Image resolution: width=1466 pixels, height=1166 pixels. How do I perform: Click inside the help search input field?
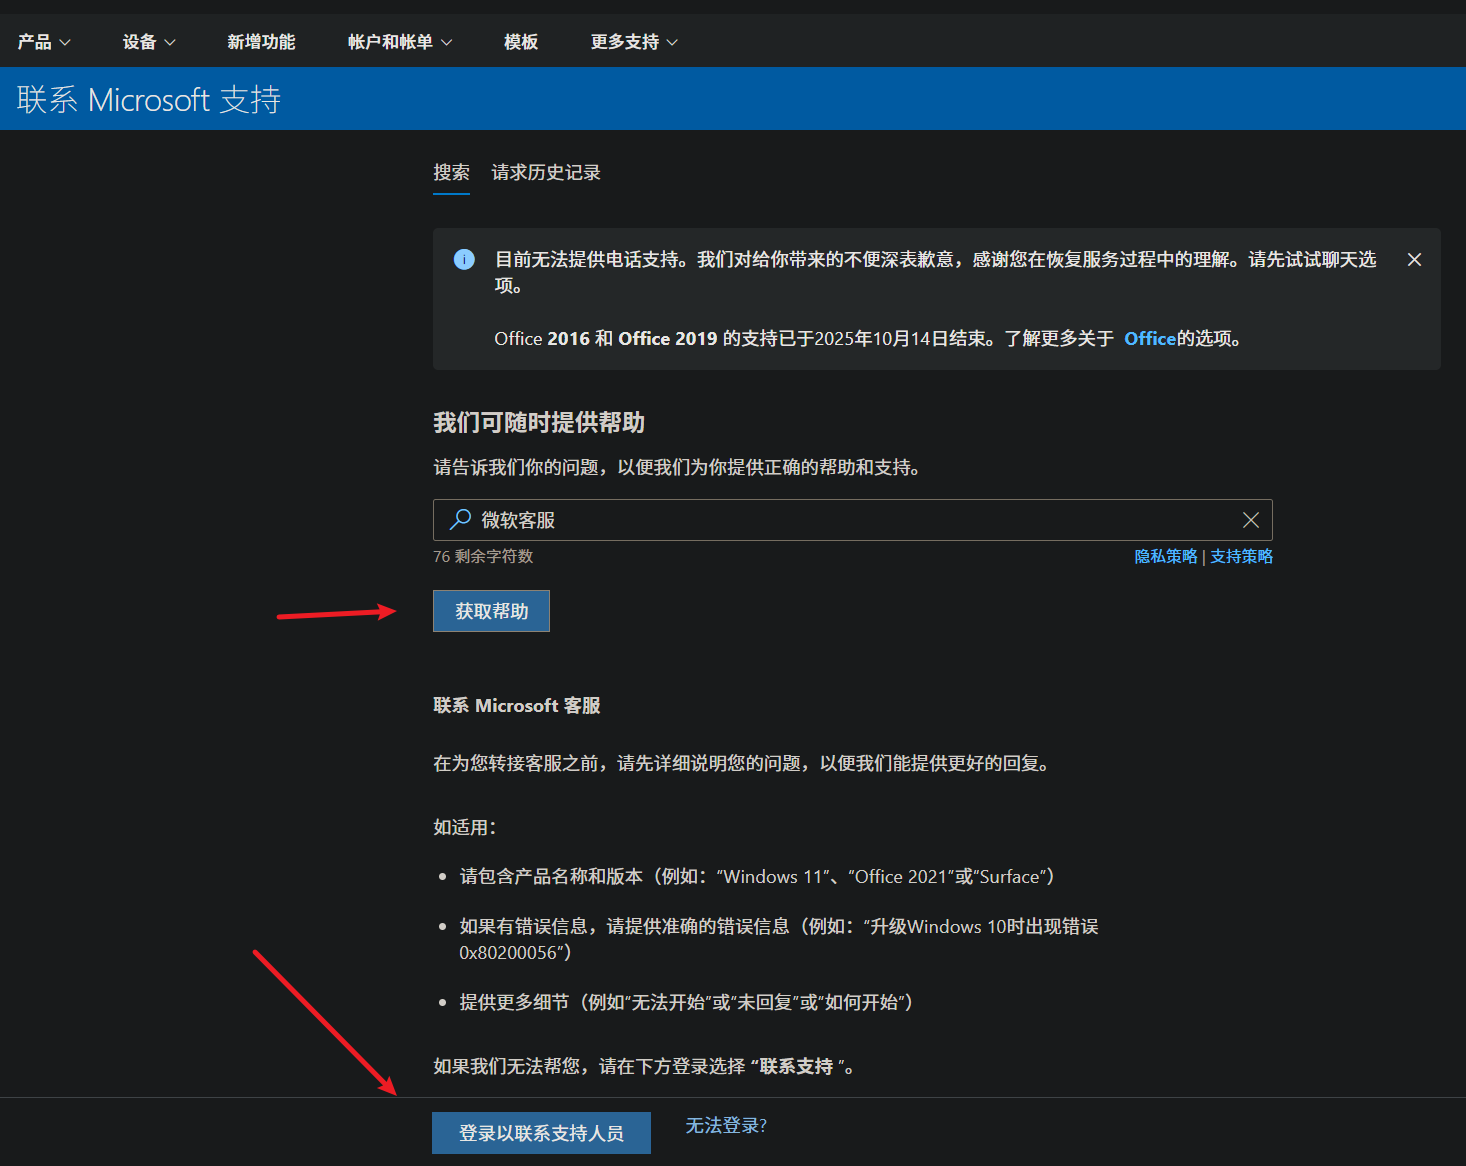coord(800,519)
